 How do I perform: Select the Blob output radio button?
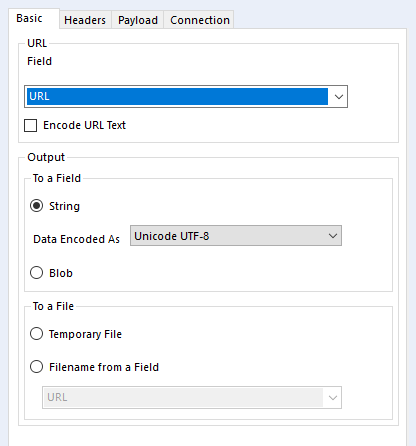pos(36,273)
